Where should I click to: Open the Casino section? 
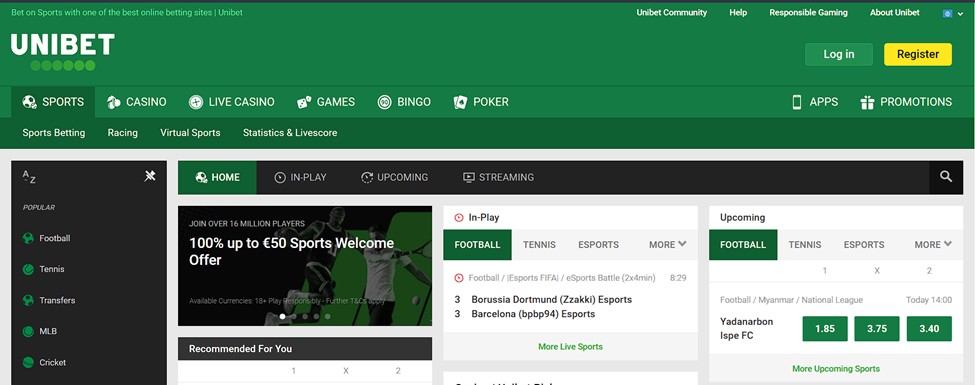[136, 102]
